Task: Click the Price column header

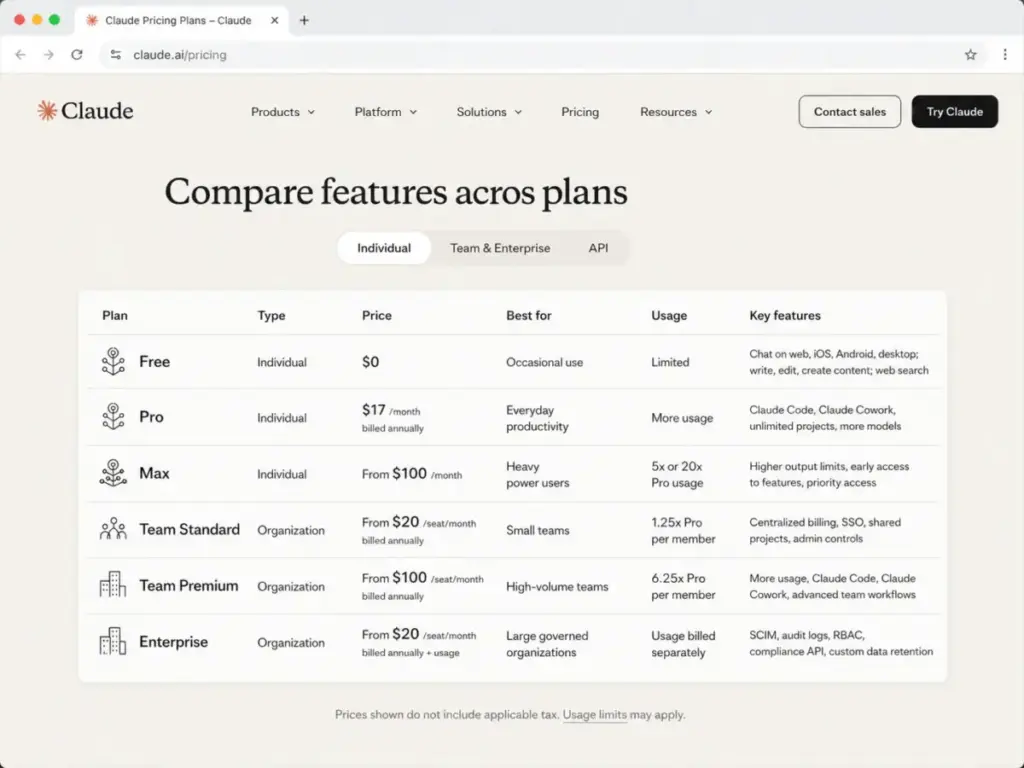Action: point(377,315)
